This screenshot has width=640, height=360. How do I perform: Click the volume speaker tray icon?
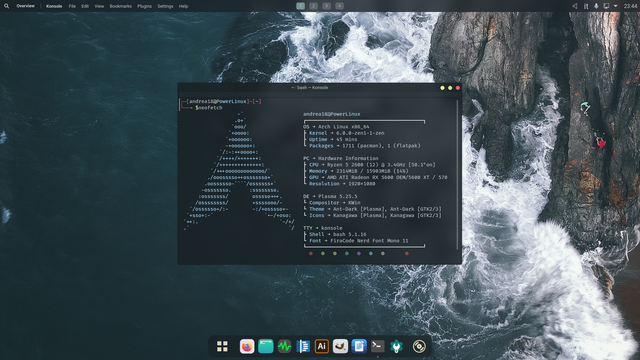[x=575, y=6]
